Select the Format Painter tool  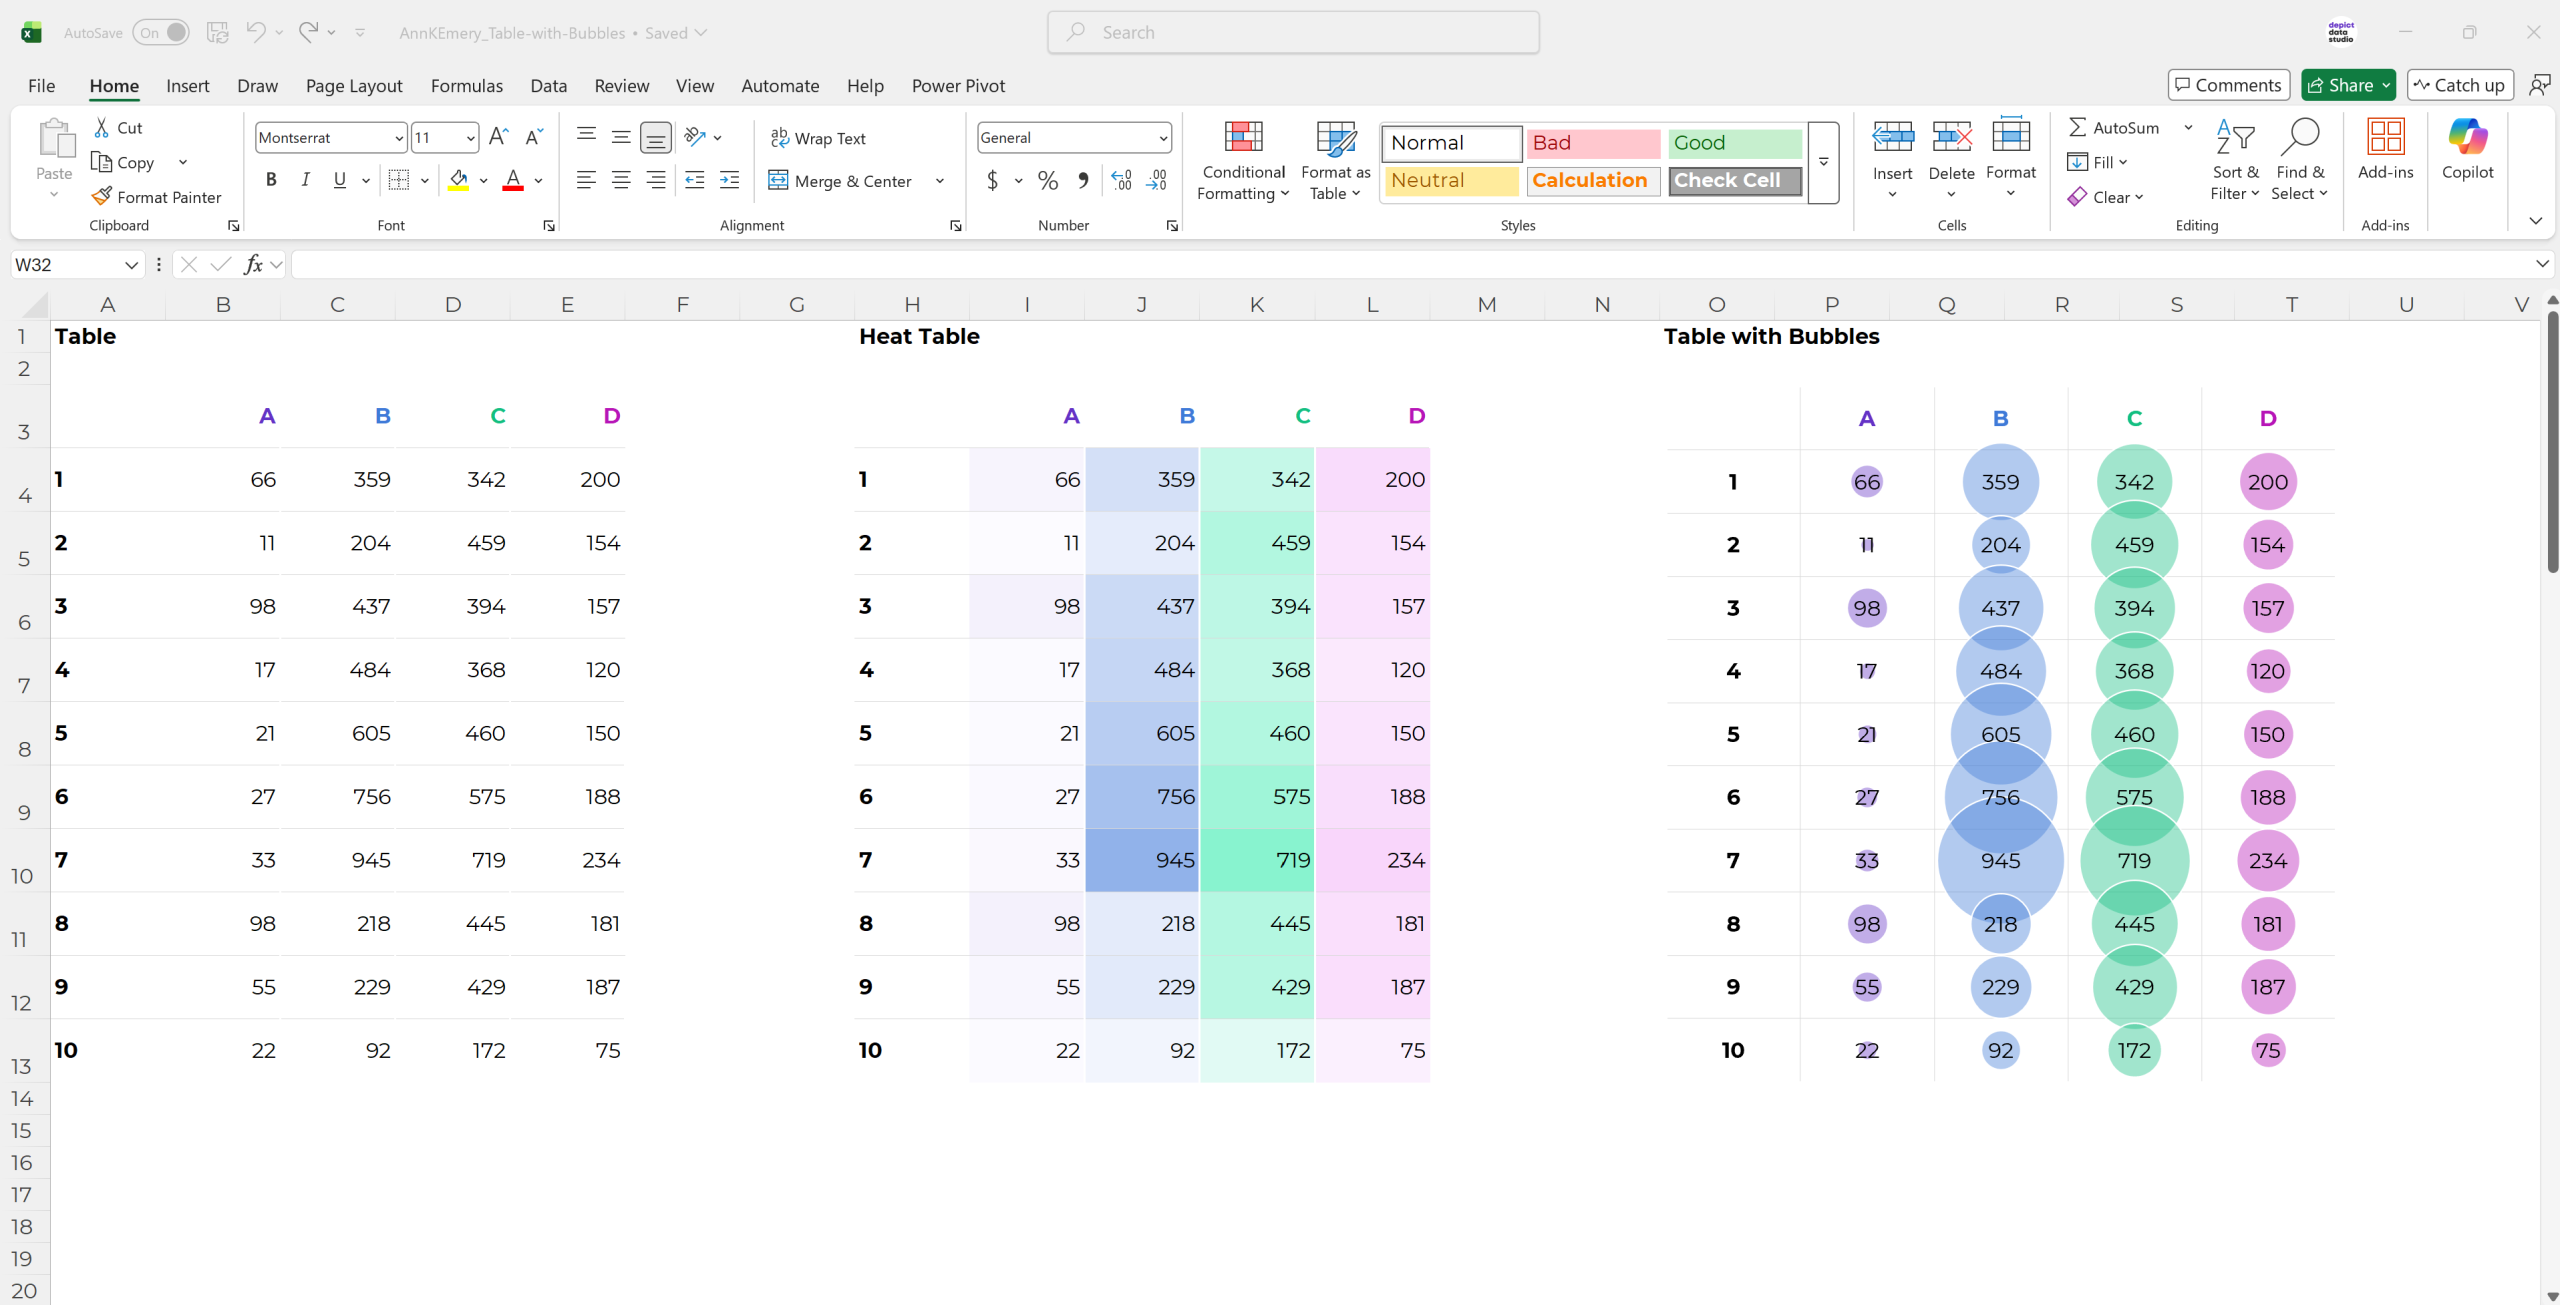pyautogui.click(x=157, y=196)
